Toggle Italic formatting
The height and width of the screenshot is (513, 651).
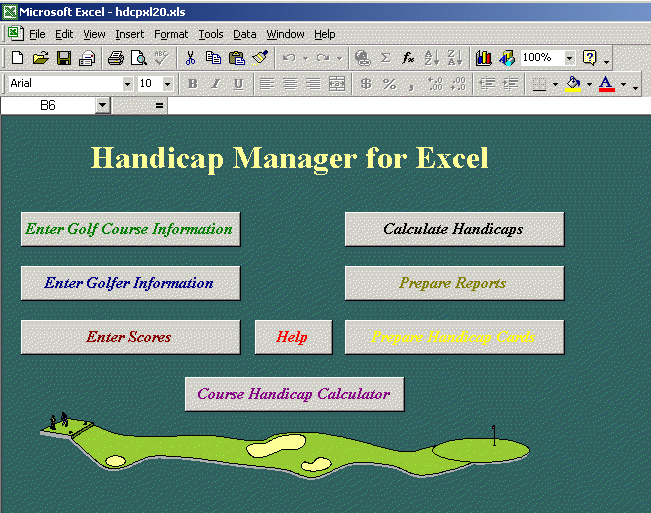216,84
